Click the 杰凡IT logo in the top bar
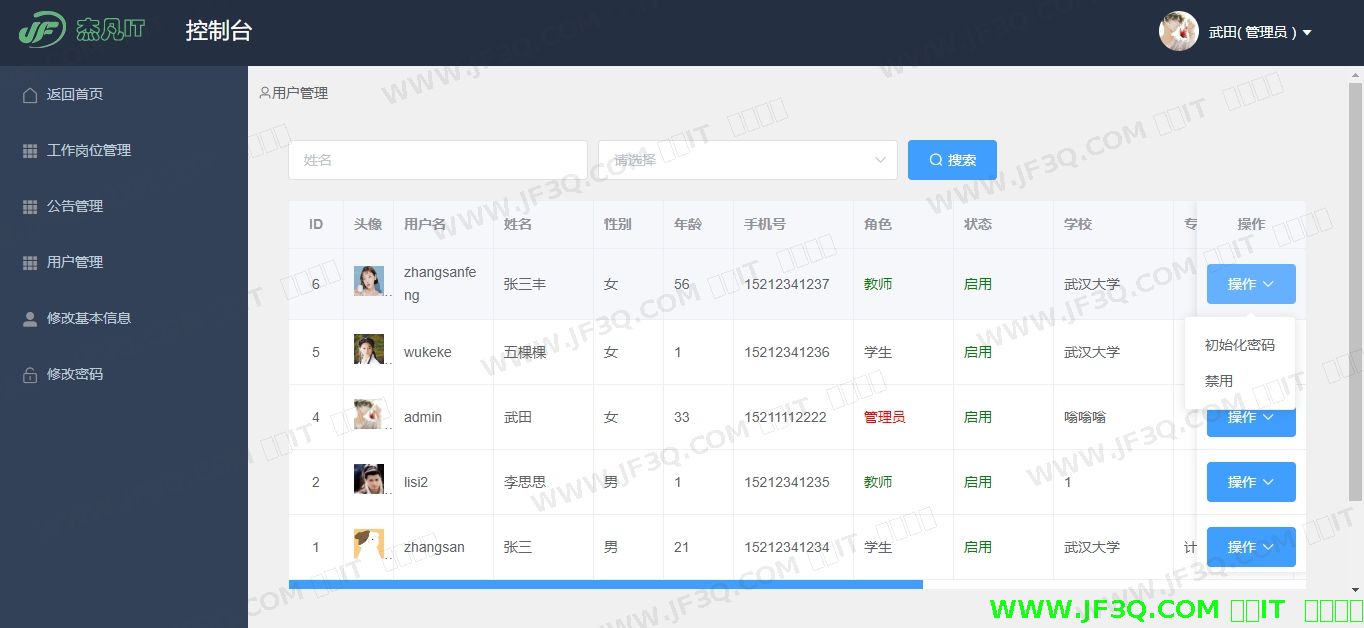The image size is (1364, 628). pyautogui.click(x=80, y=30)
